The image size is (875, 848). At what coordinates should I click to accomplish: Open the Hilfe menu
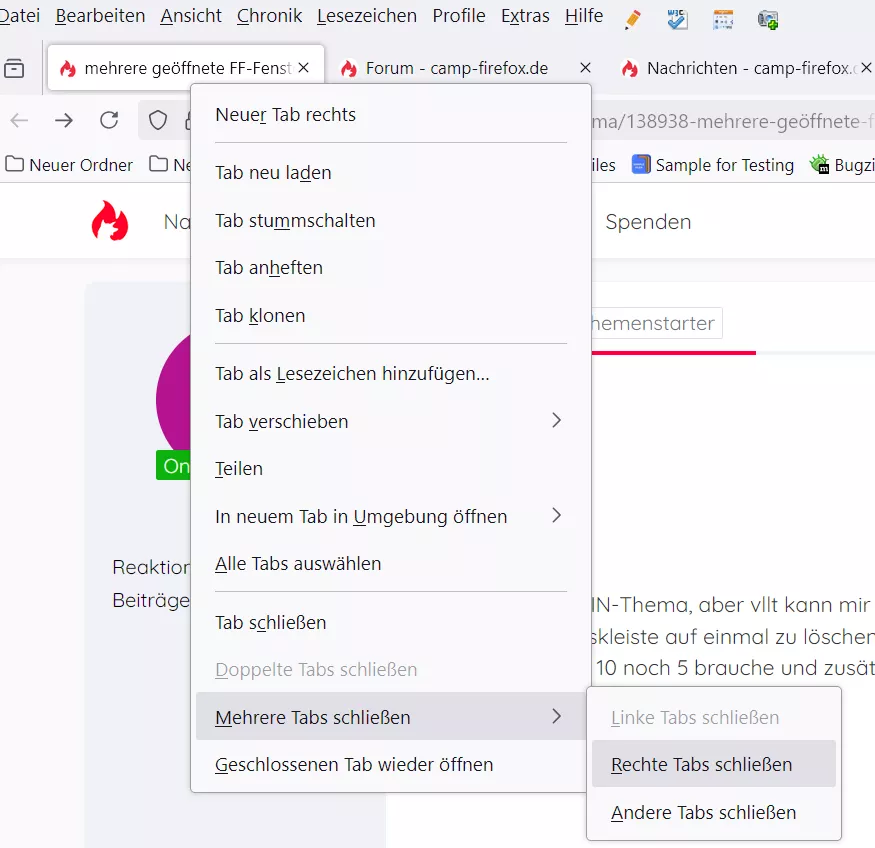[x=584, y=16]
